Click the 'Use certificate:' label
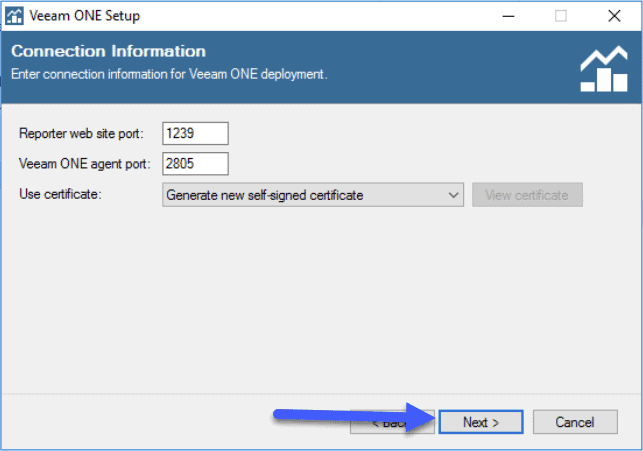The image size is (643, 451). 60,194
